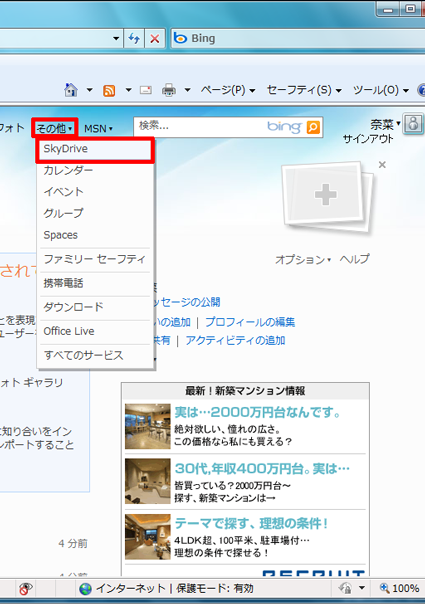Close the photo placeholder with X
This screenshot has height=604, width=425.
coord(382,165)
